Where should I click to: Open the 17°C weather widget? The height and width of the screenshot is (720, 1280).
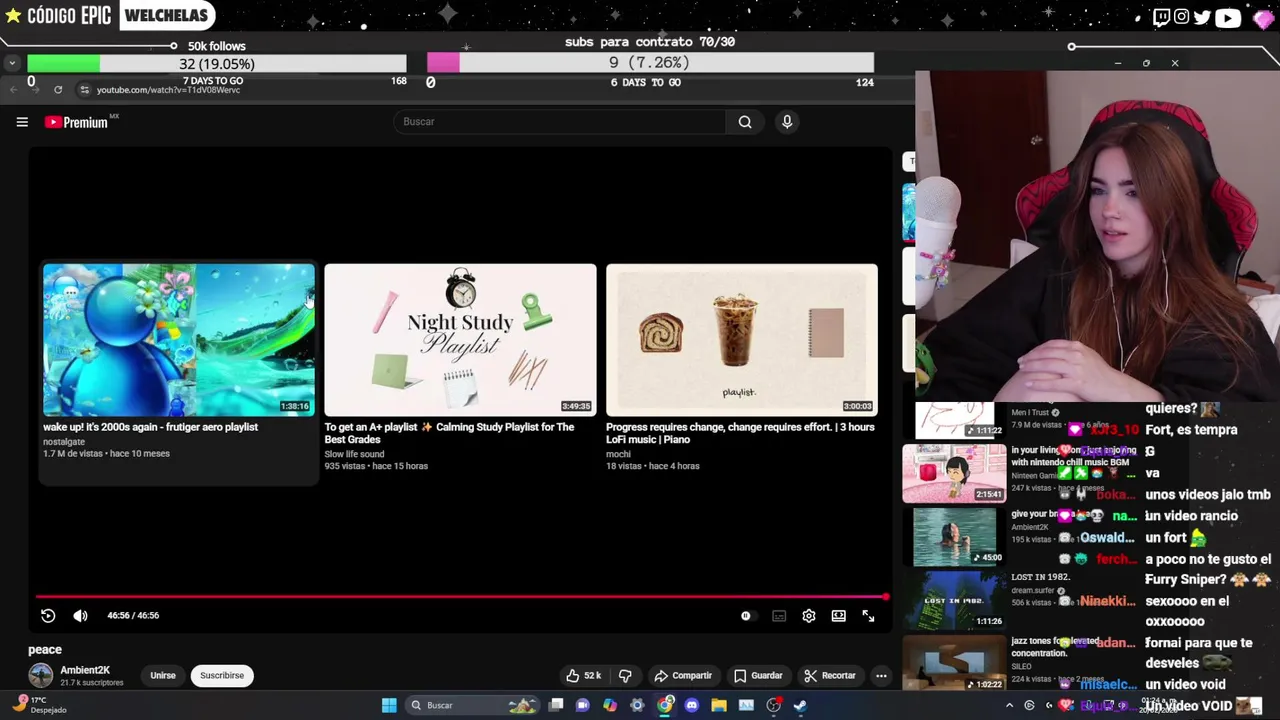(40, 705)
